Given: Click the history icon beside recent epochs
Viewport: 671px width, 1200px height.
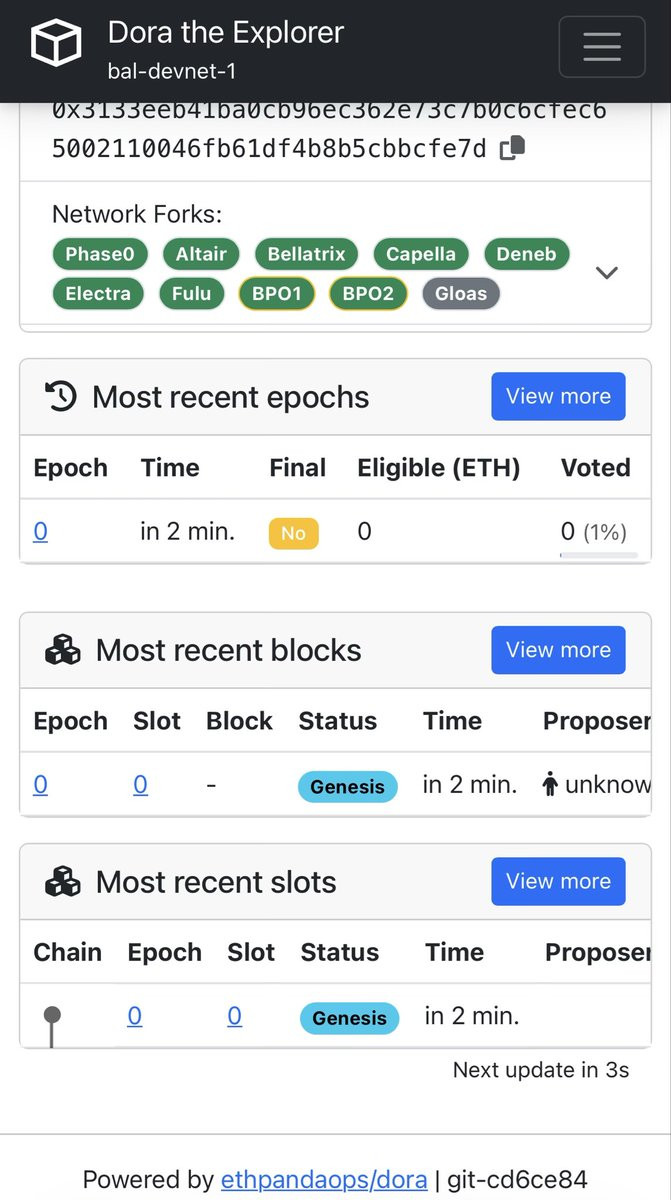Looking at the screenshot, I should [61, 397].
